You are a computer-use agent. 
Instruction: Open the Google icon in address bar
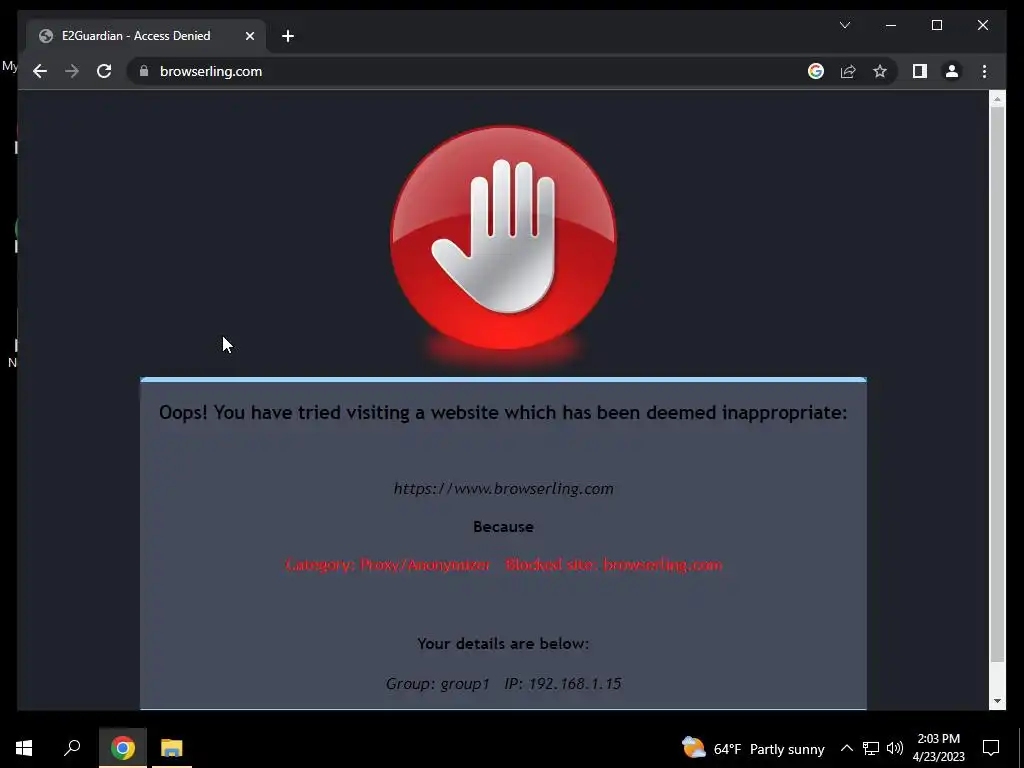click(x=816, y=71)
